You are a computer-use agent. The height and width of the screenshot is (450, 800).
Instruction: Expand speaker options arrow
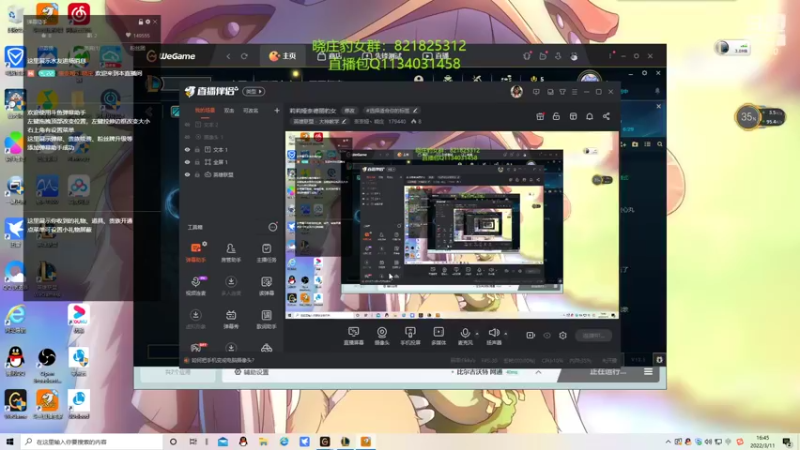click(506, 334)
